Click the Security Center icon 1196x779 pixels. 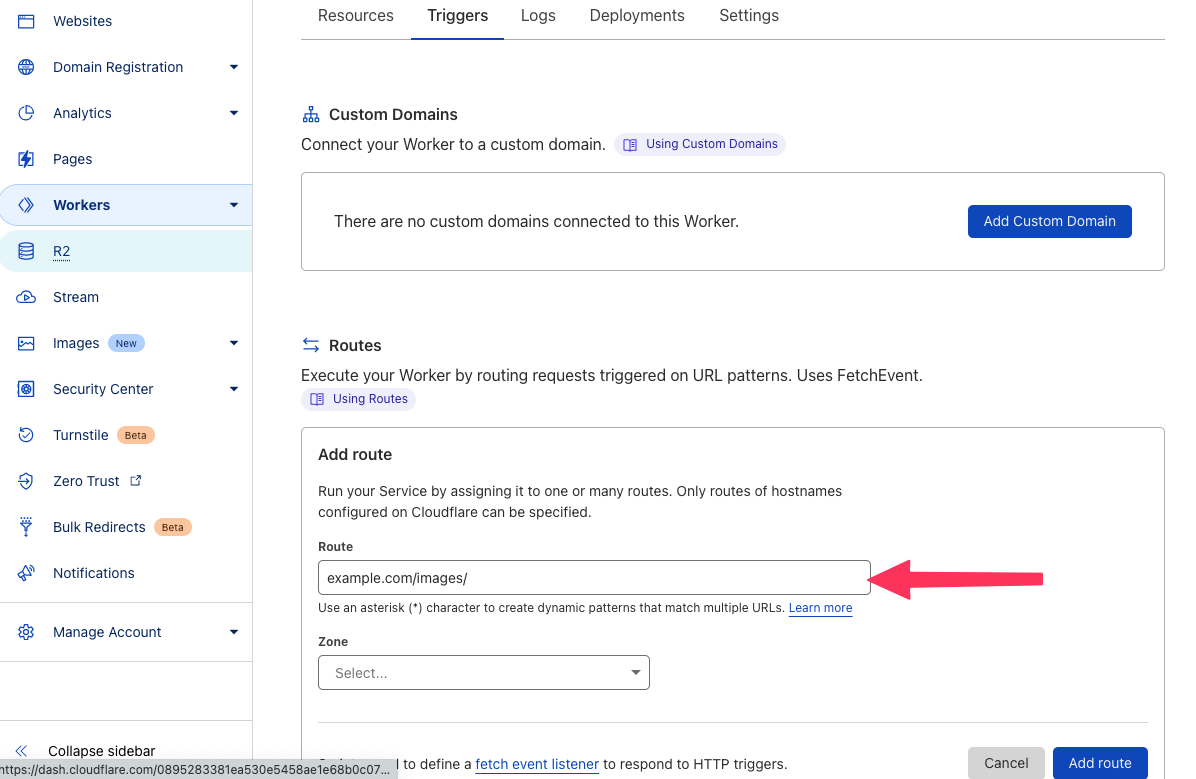[26, 389]
